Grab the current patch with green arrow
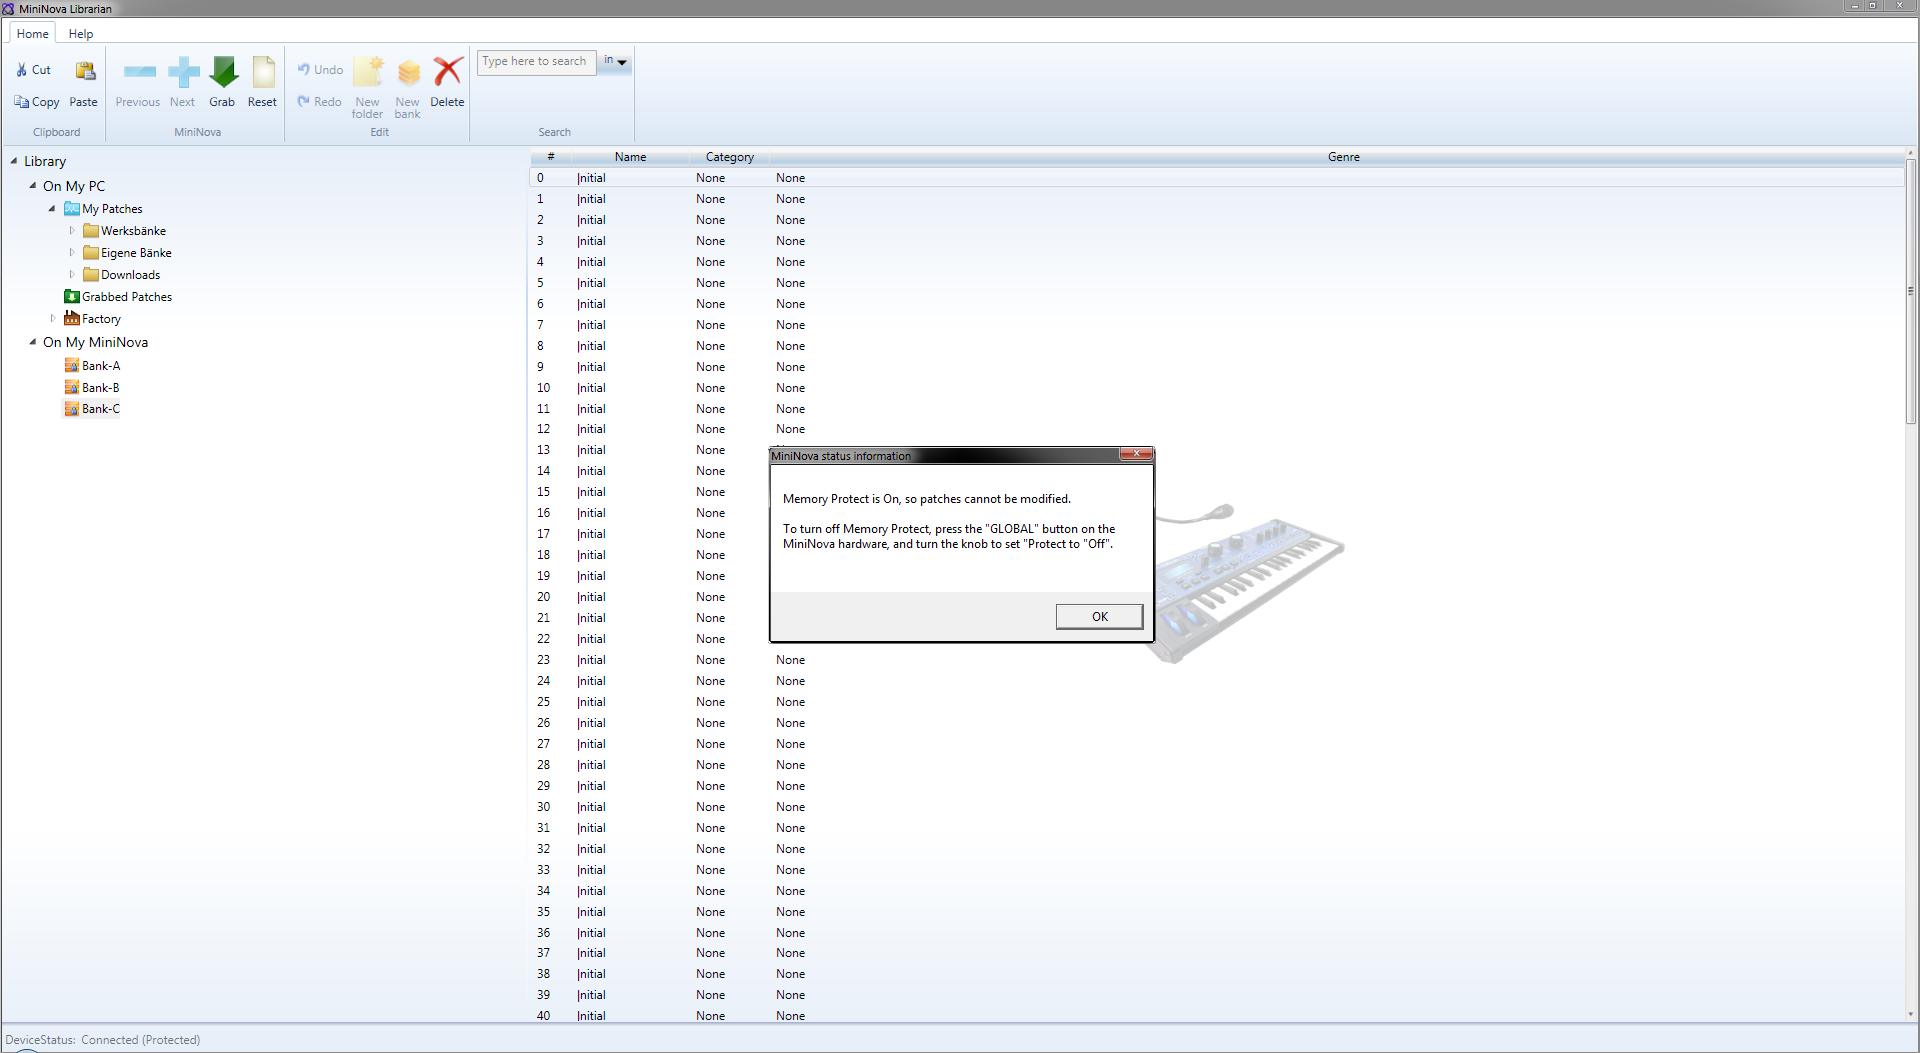Image resolution: width=1920 pixels, height=1053 pixels. [x=223, y=72]
